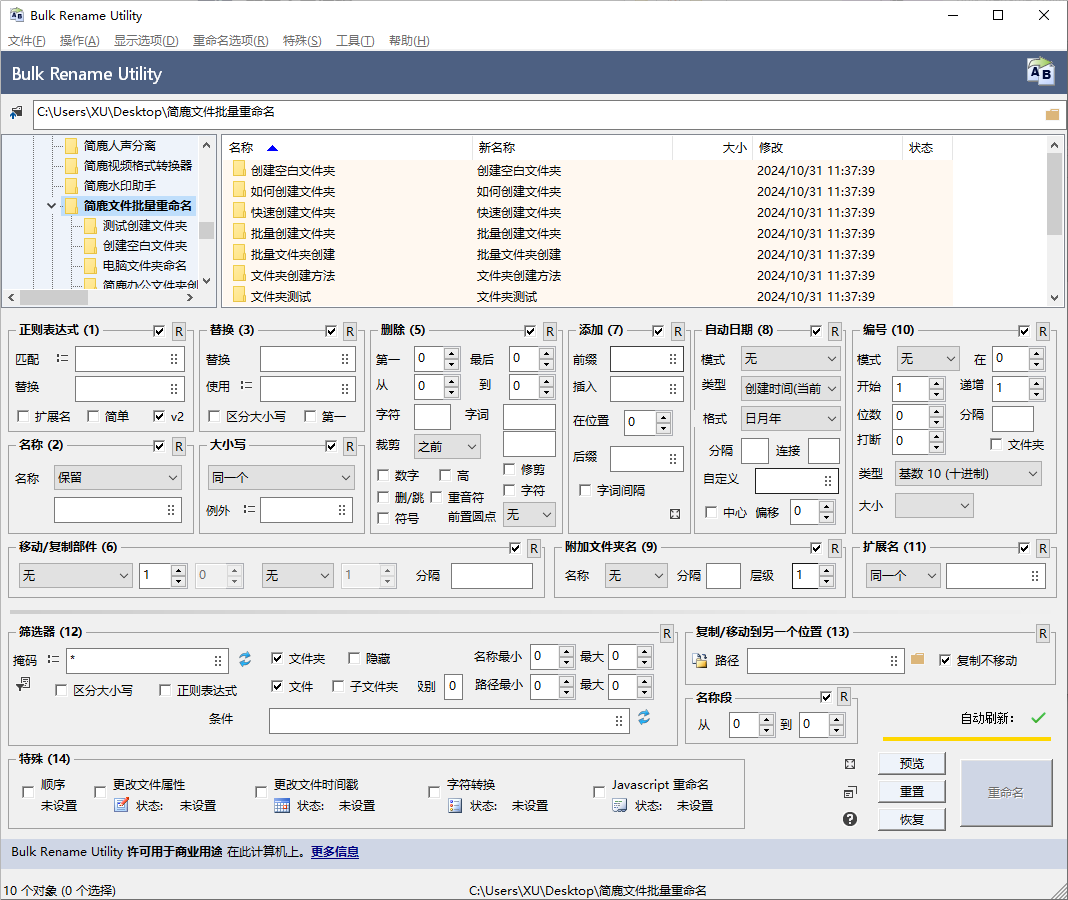The width and height of the screenshot is (1068, 900).
Task: Open the 模式 dropdown in 自动日期 panel
Action: [790, 358]
